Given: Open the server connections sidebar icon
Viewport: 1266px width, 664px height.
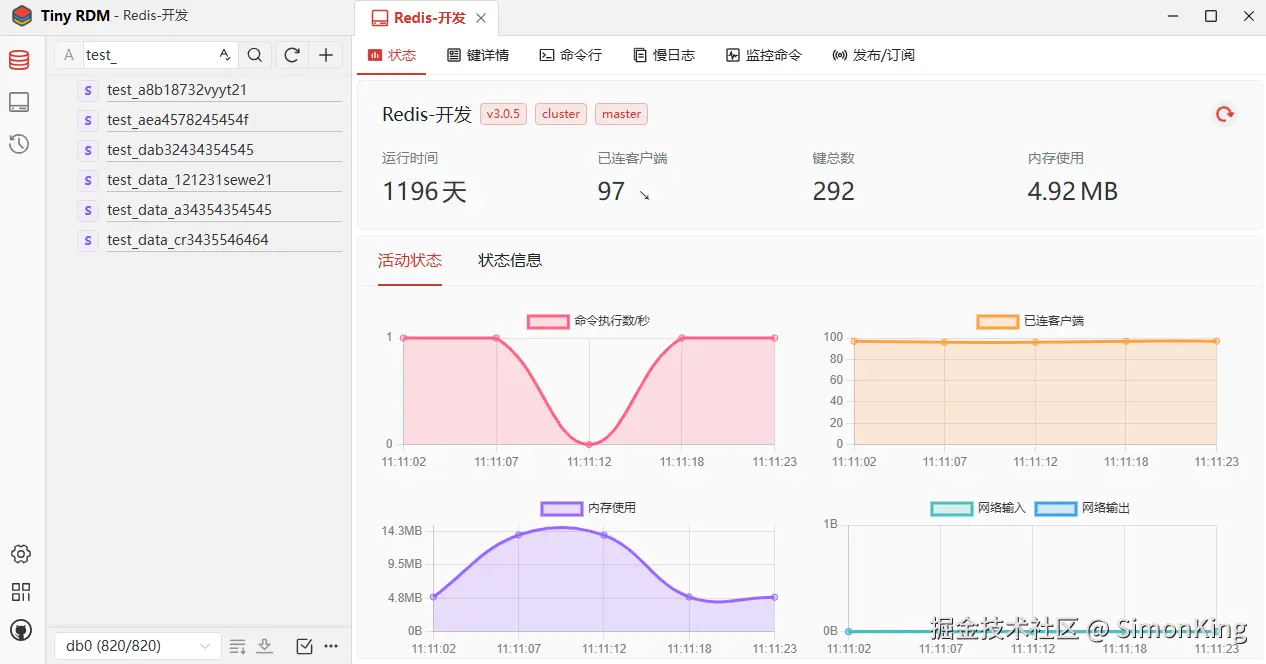Looking at the screenshot, I should click(19, 102).
